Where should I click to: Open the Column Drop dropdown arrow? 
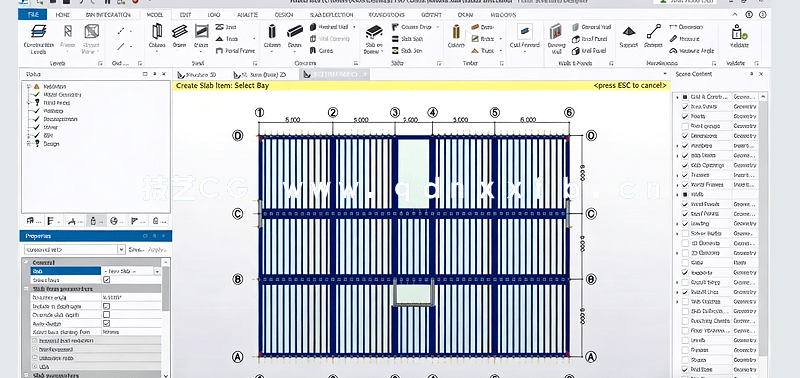click(437, 27)
